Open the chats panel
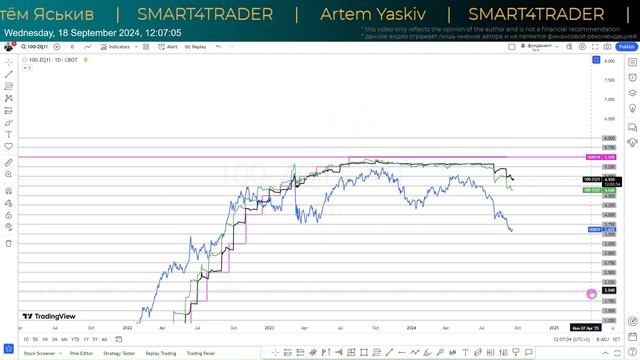The image size is (640, 360). point(632,127)
